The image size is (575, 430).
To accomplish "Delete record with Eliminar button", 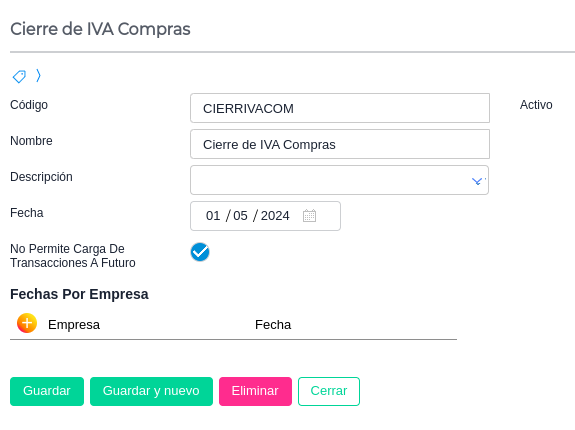I will [x=255, y=391].
